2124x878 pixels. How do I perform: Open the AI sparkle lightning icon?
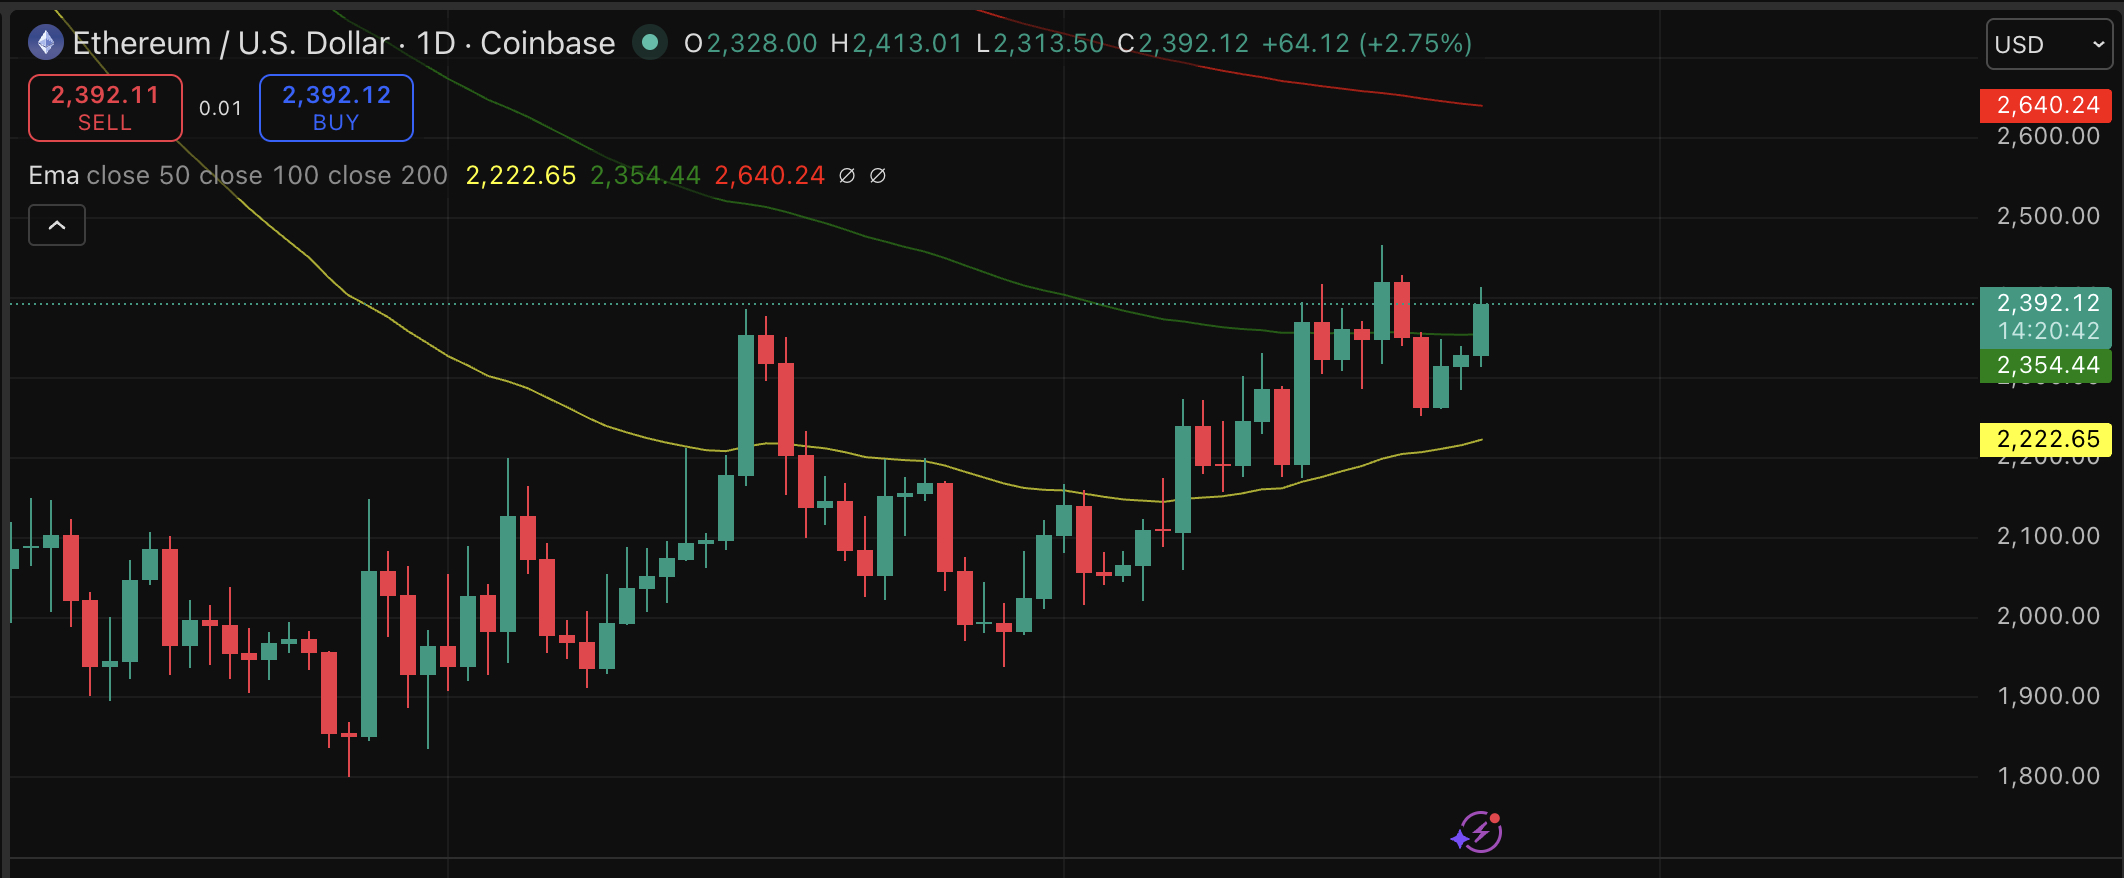(1477, 832)
